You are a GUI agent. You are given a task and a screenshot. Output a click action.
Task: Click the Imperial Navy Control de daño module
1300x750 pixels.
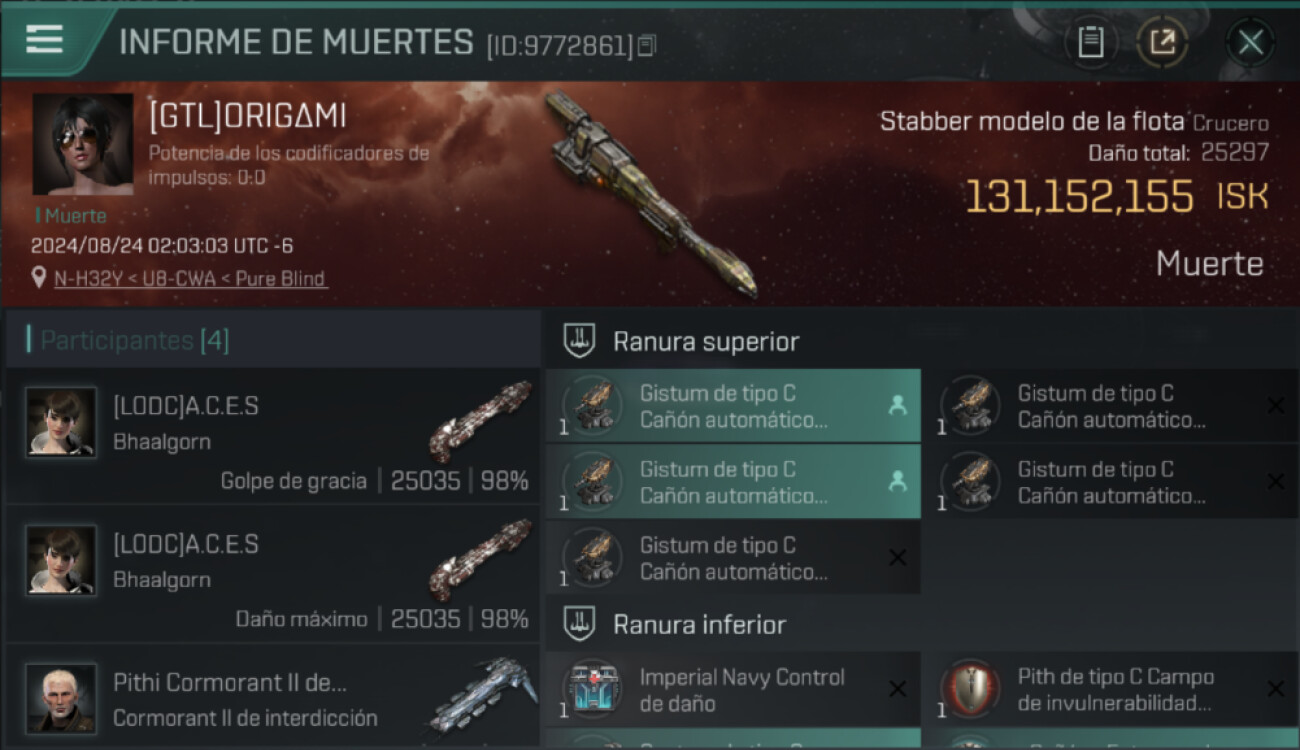[x=733, y=690]
